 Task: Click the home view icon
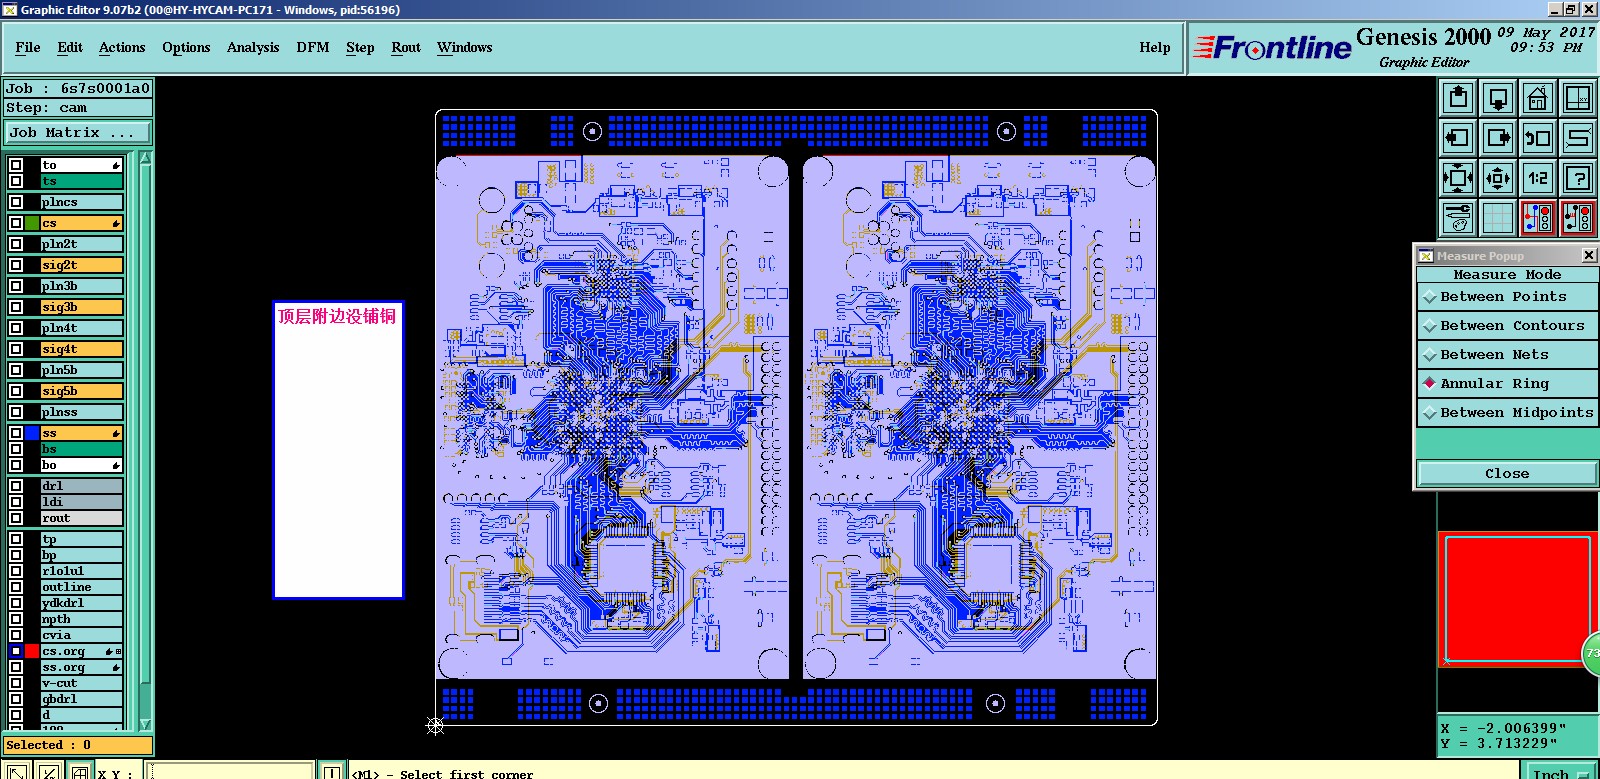1538,98
